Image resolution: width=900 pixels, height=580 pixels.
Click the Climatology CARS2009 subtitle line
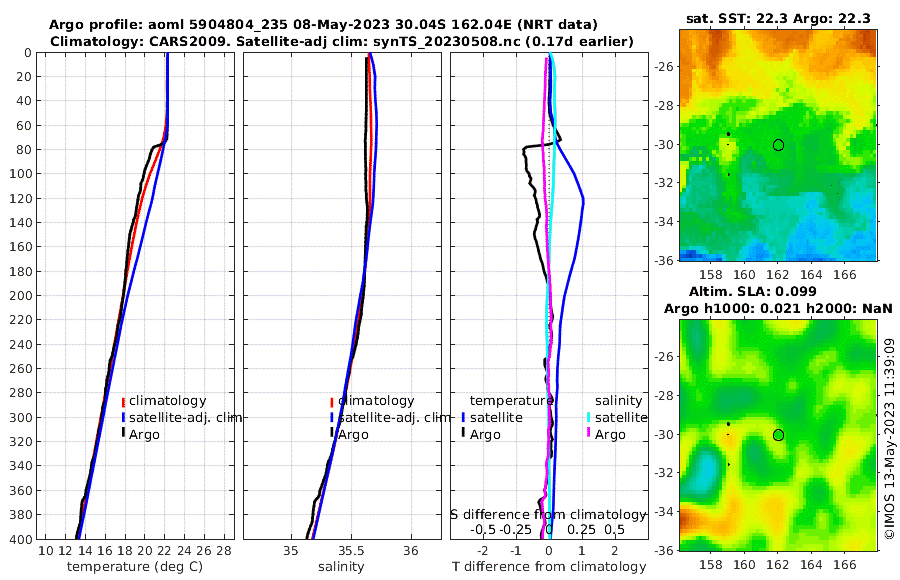click(x=342, y=41)
